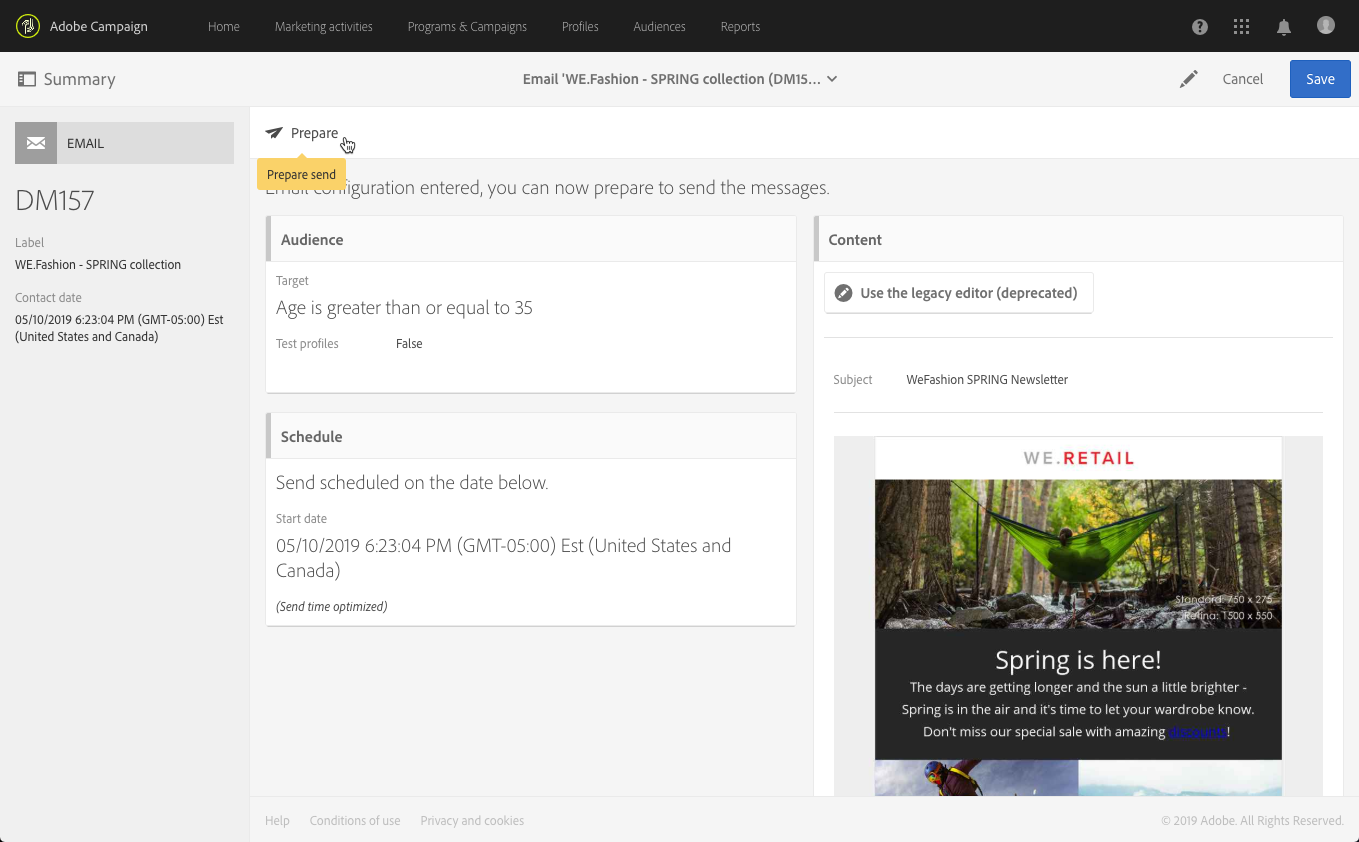The height and width of the screenshot is (842, 1359).
Task: Open Conditions of use link
Action: [x=355, y=821]
